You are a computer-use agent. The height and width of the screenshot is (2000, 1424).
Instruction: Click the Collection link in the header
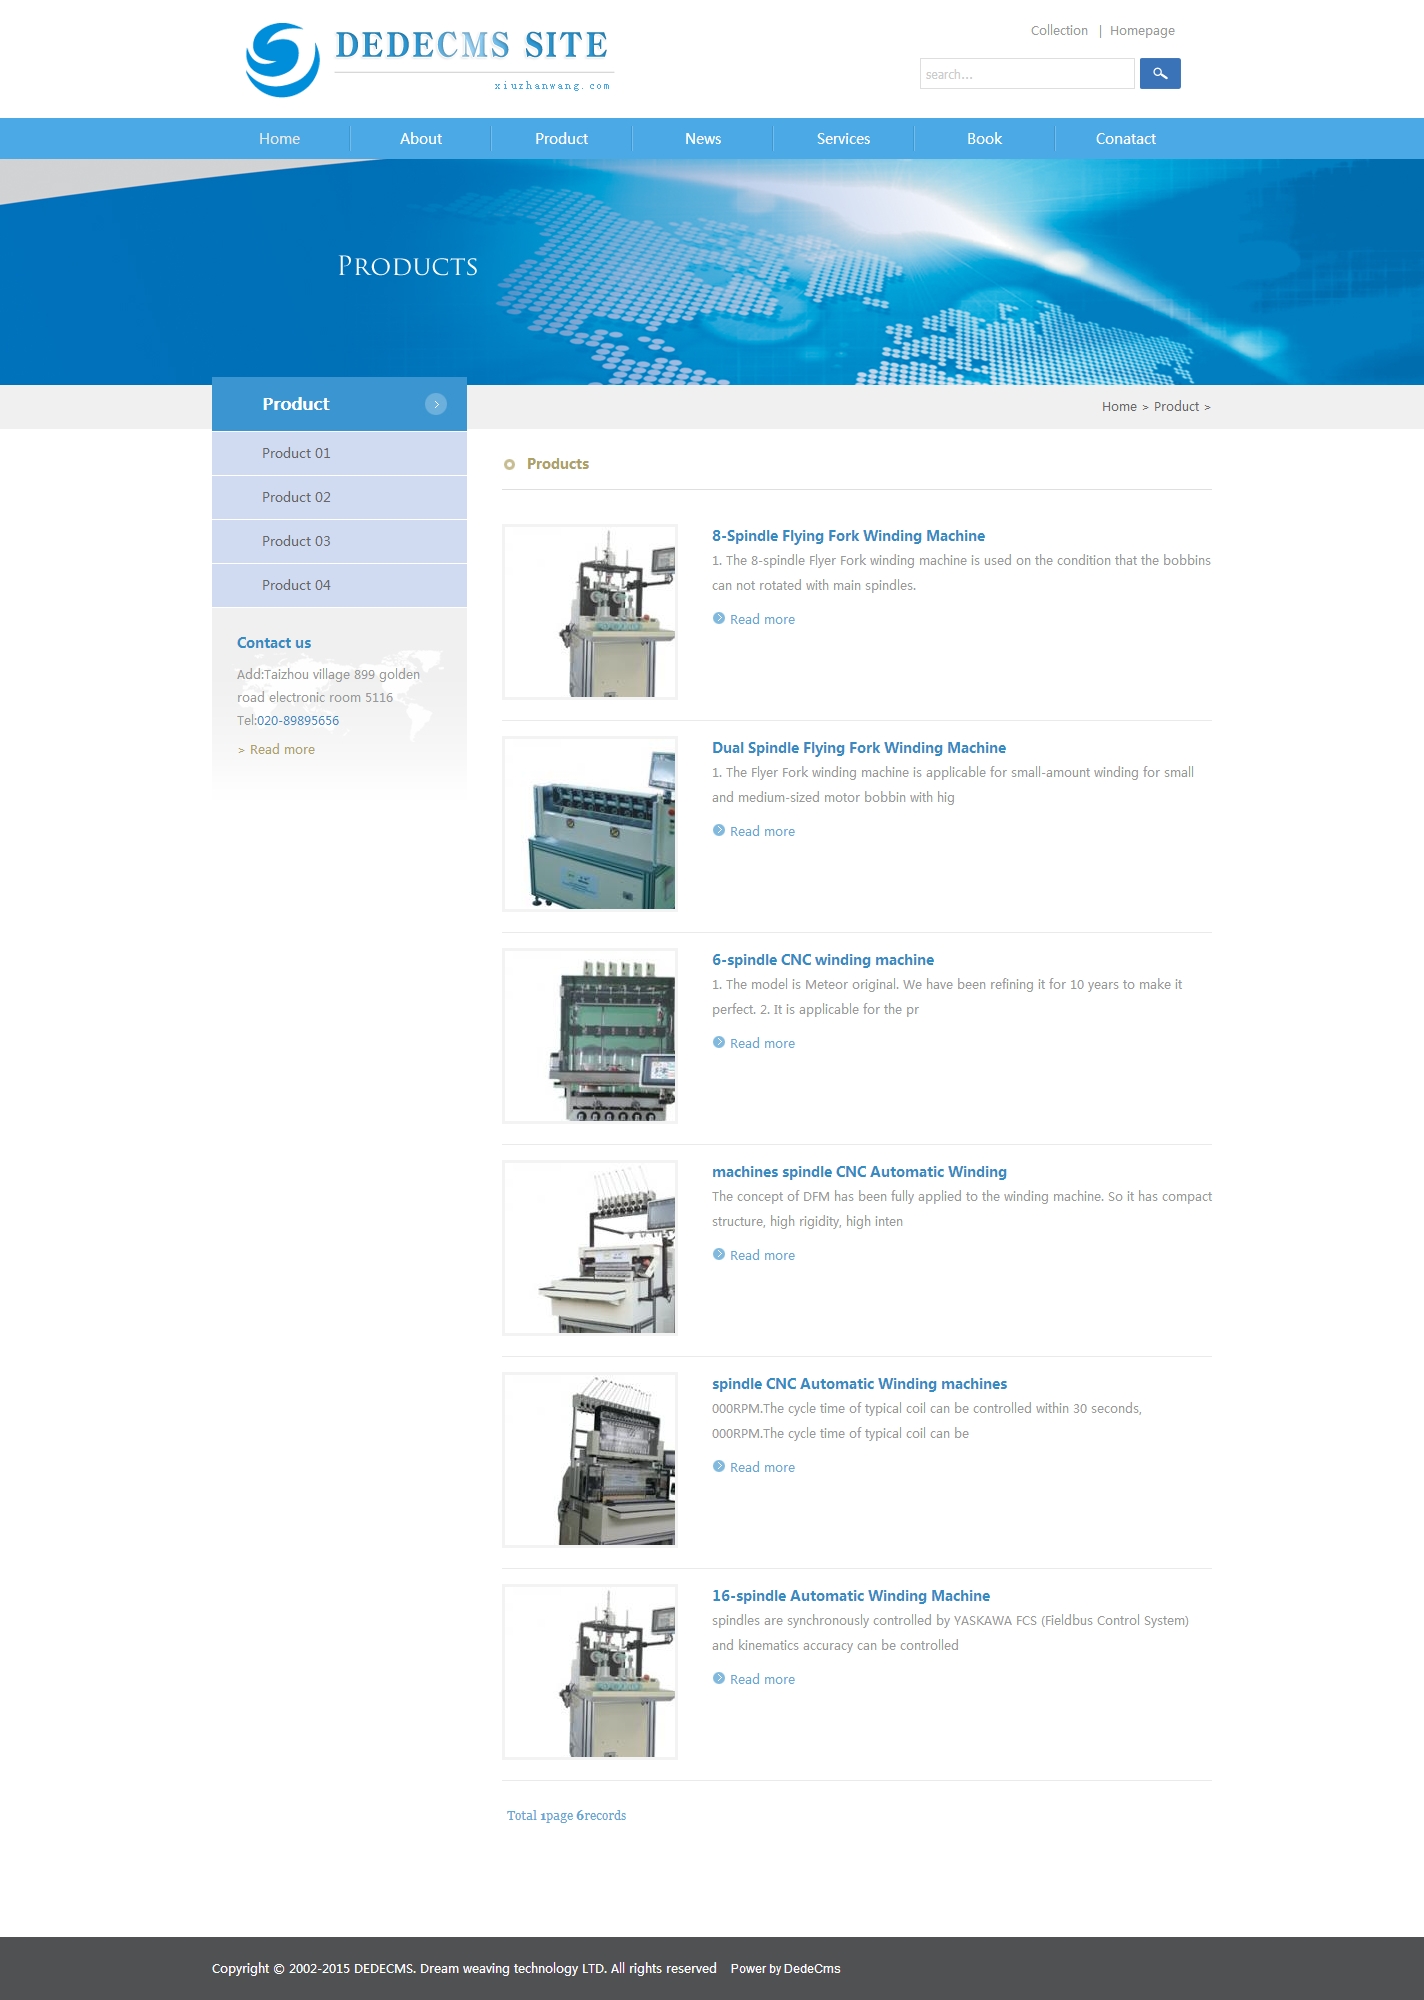click(1059, 31)
